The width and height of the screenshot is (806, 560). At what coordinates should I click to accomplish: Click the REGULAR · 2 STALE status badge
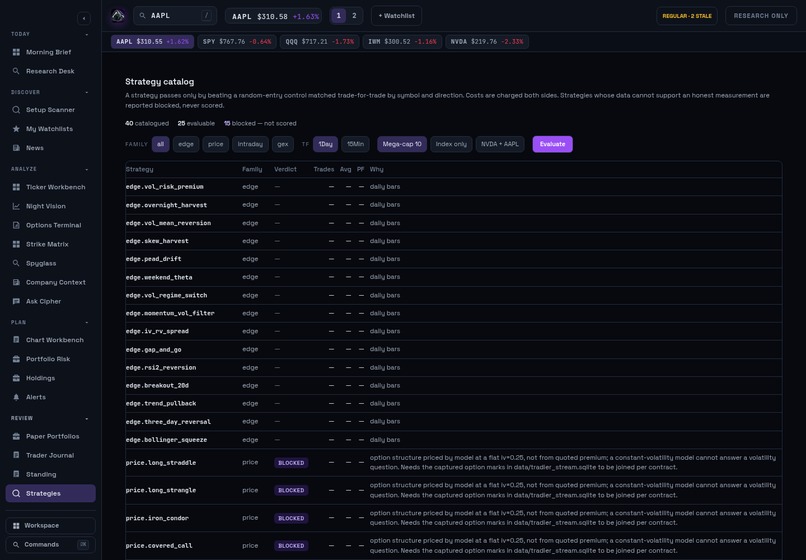[x=687, y=16]
